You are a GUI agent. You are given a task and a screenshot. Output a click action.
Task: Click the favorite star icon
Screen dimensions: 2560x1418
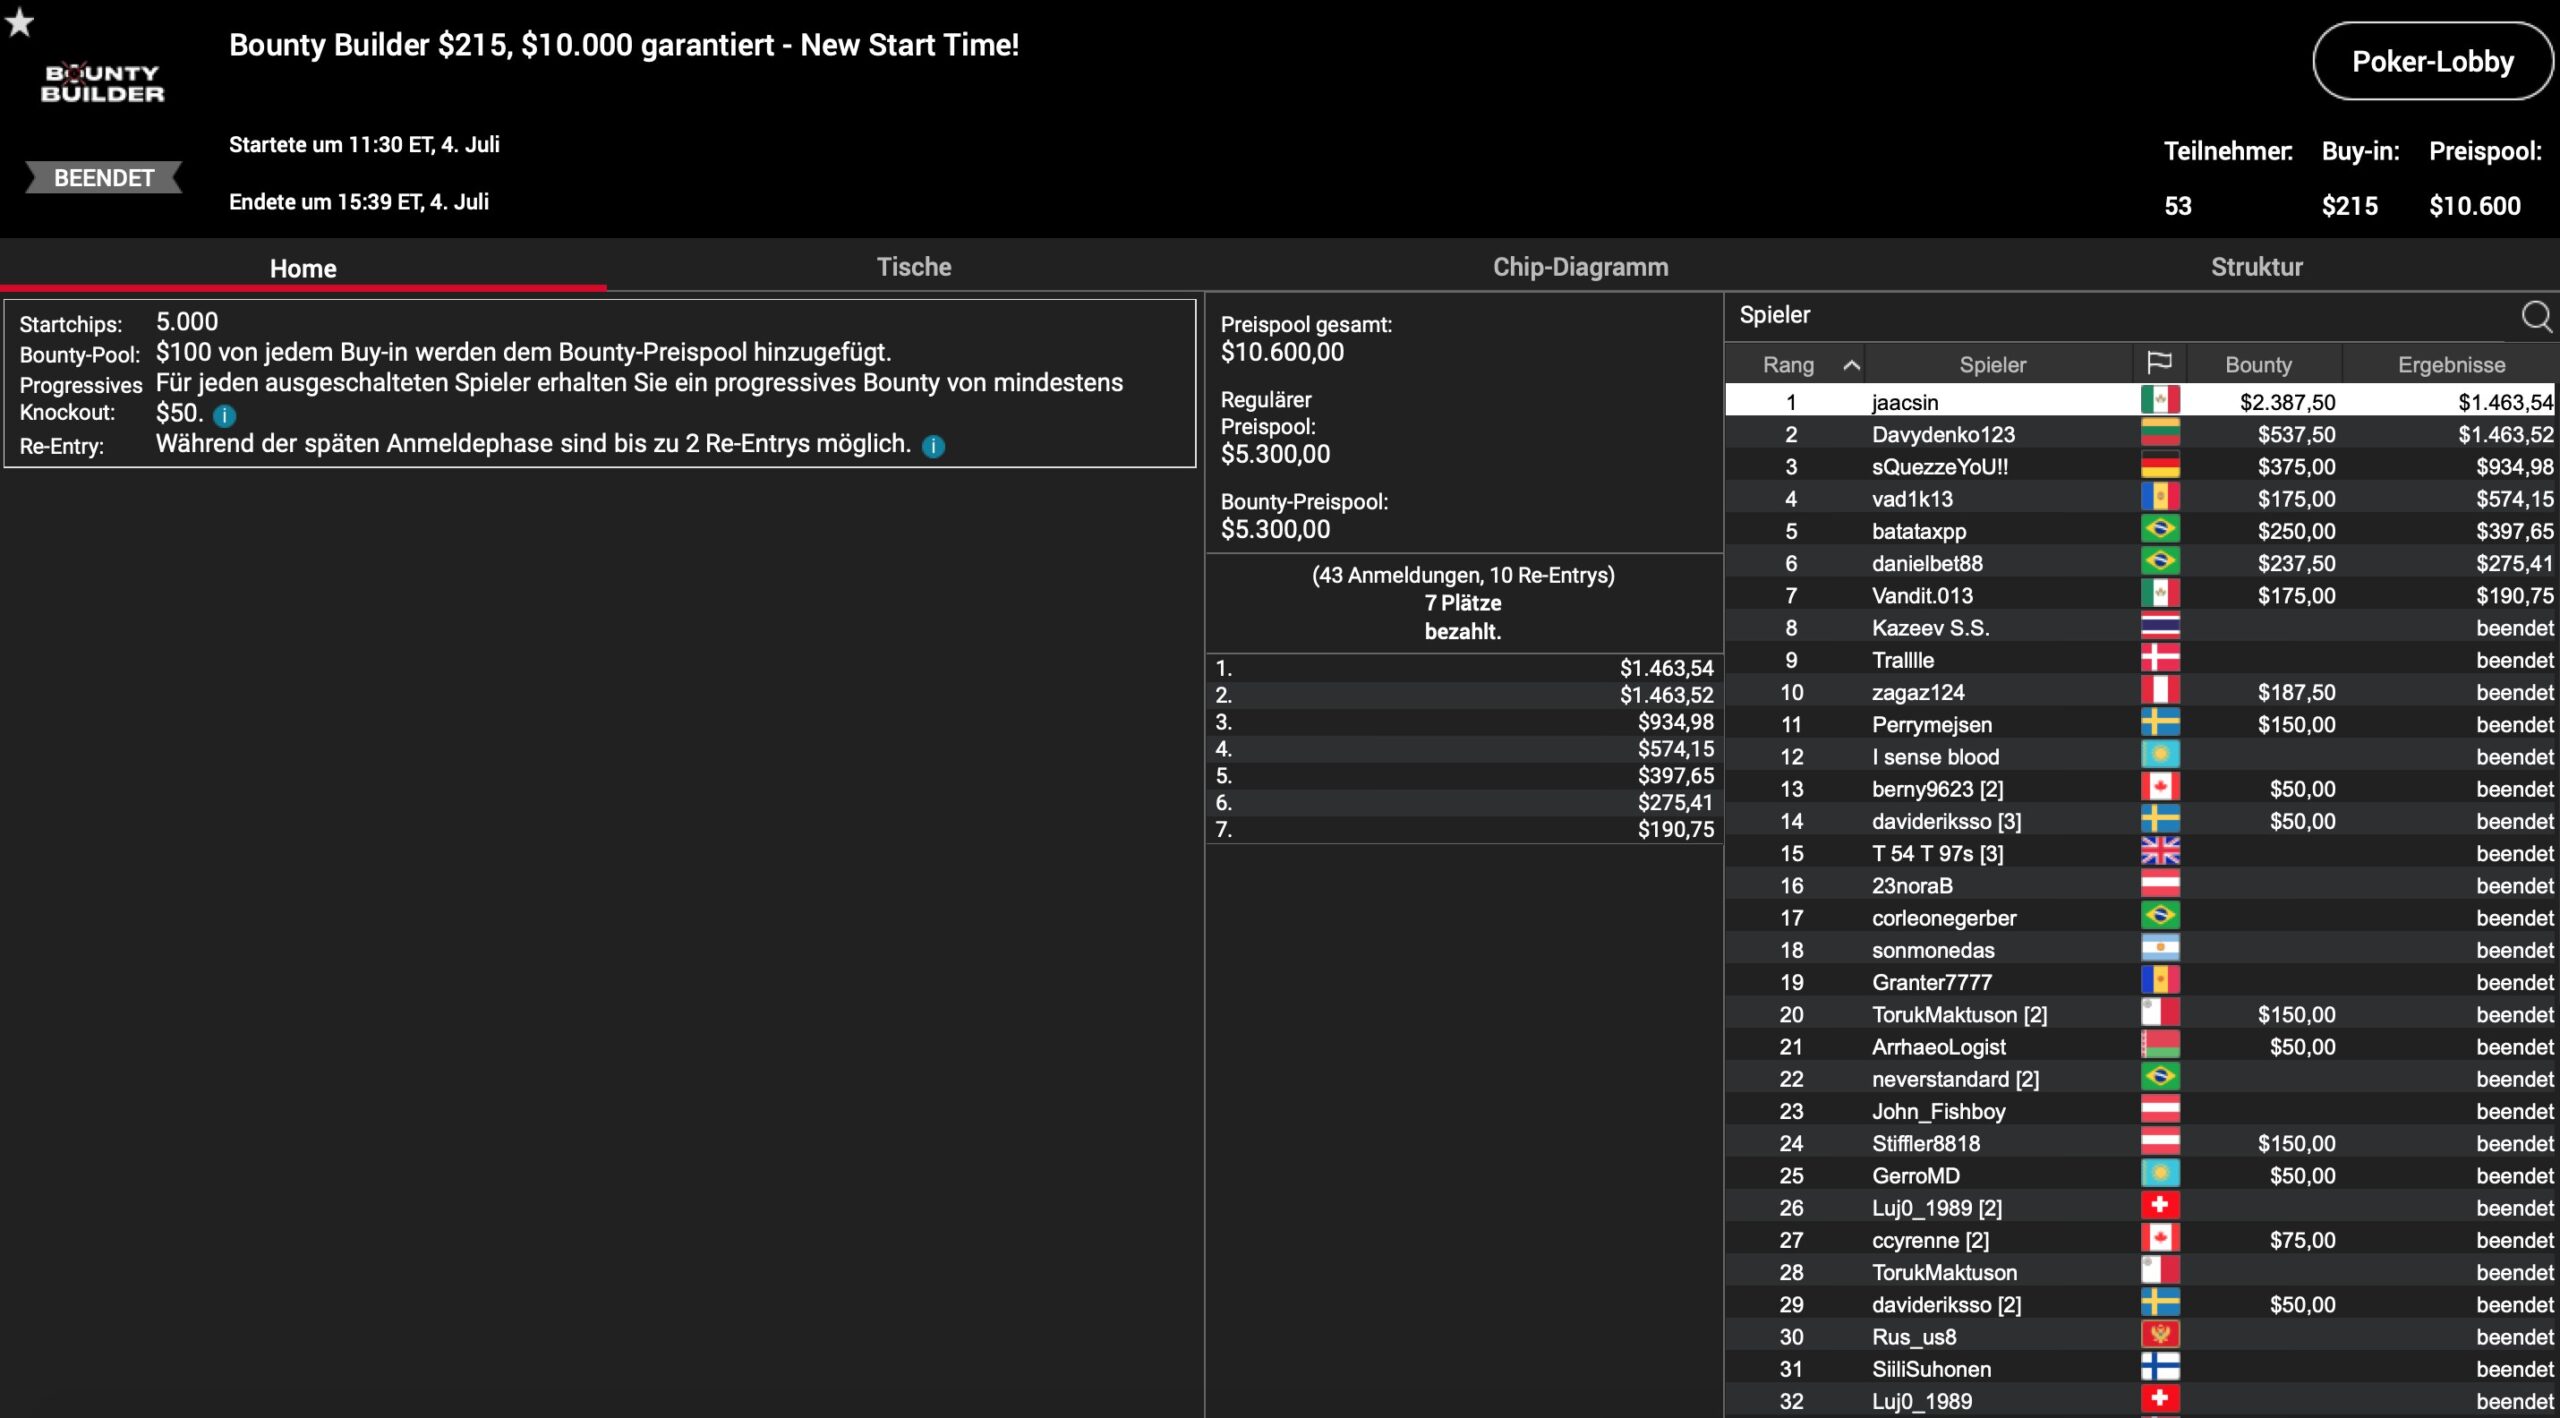[19, 22]
